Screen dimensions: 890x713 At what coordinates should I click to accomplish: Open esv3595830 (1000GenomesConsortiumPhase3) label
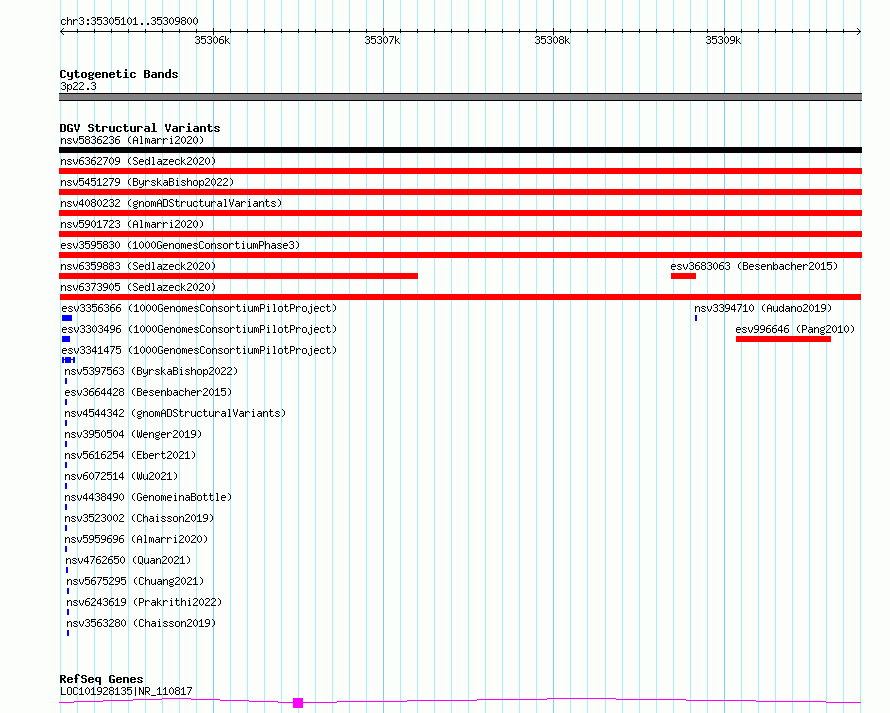click(180, 245)
